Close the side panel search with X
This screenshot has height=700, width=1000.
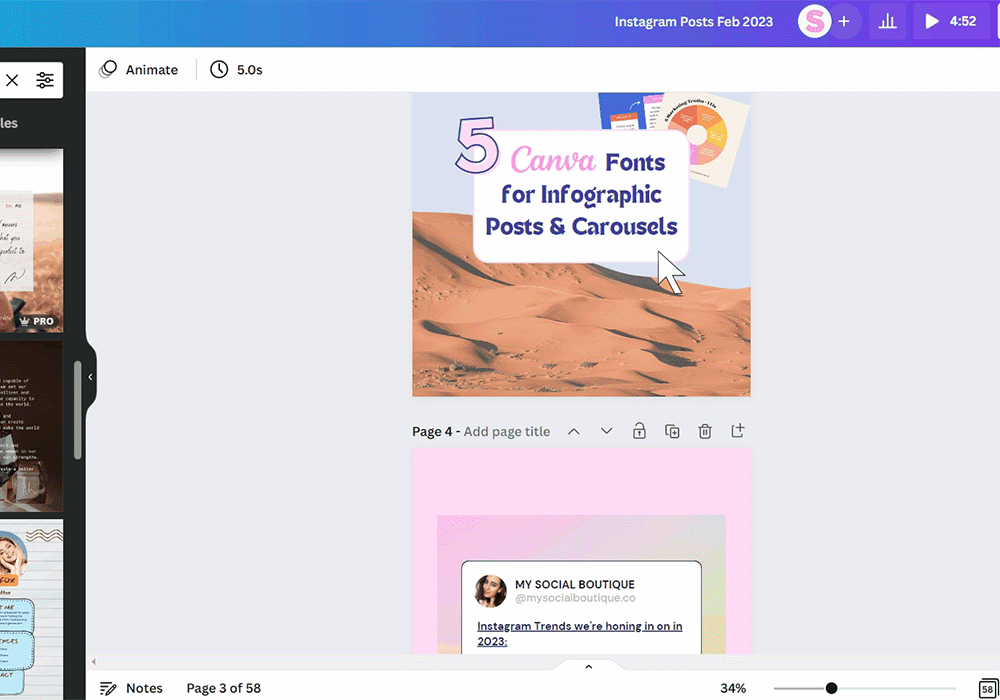pos(12,80)
